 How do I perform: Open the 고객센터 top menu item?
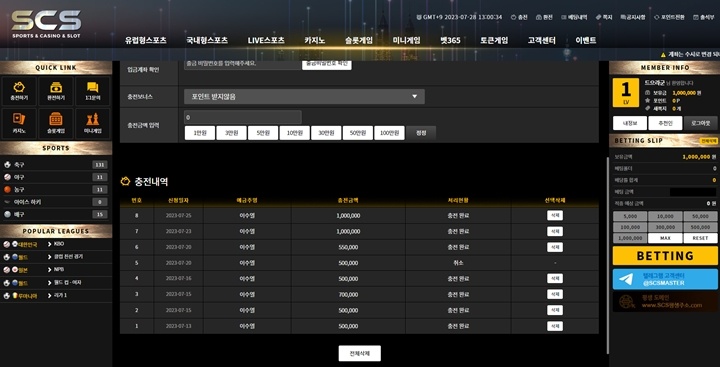click(541, 40)
